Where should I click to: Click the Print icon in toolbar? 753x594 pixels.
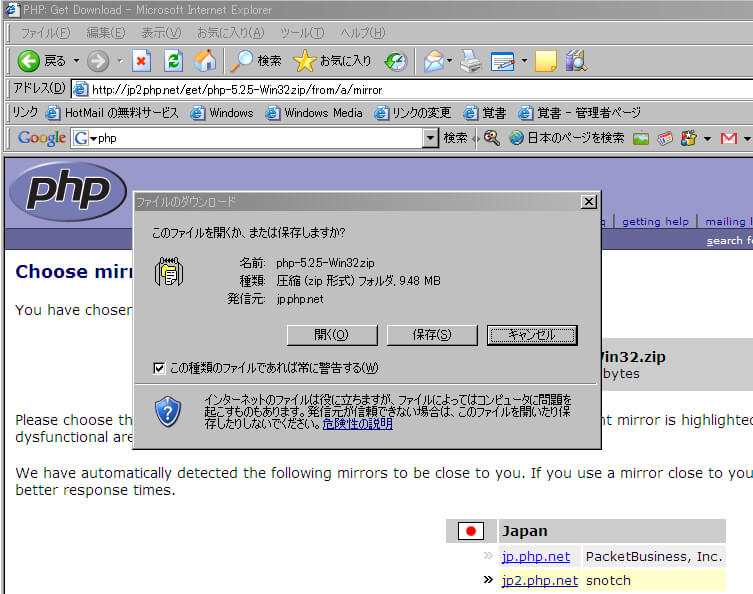click(x=471, y=61)
